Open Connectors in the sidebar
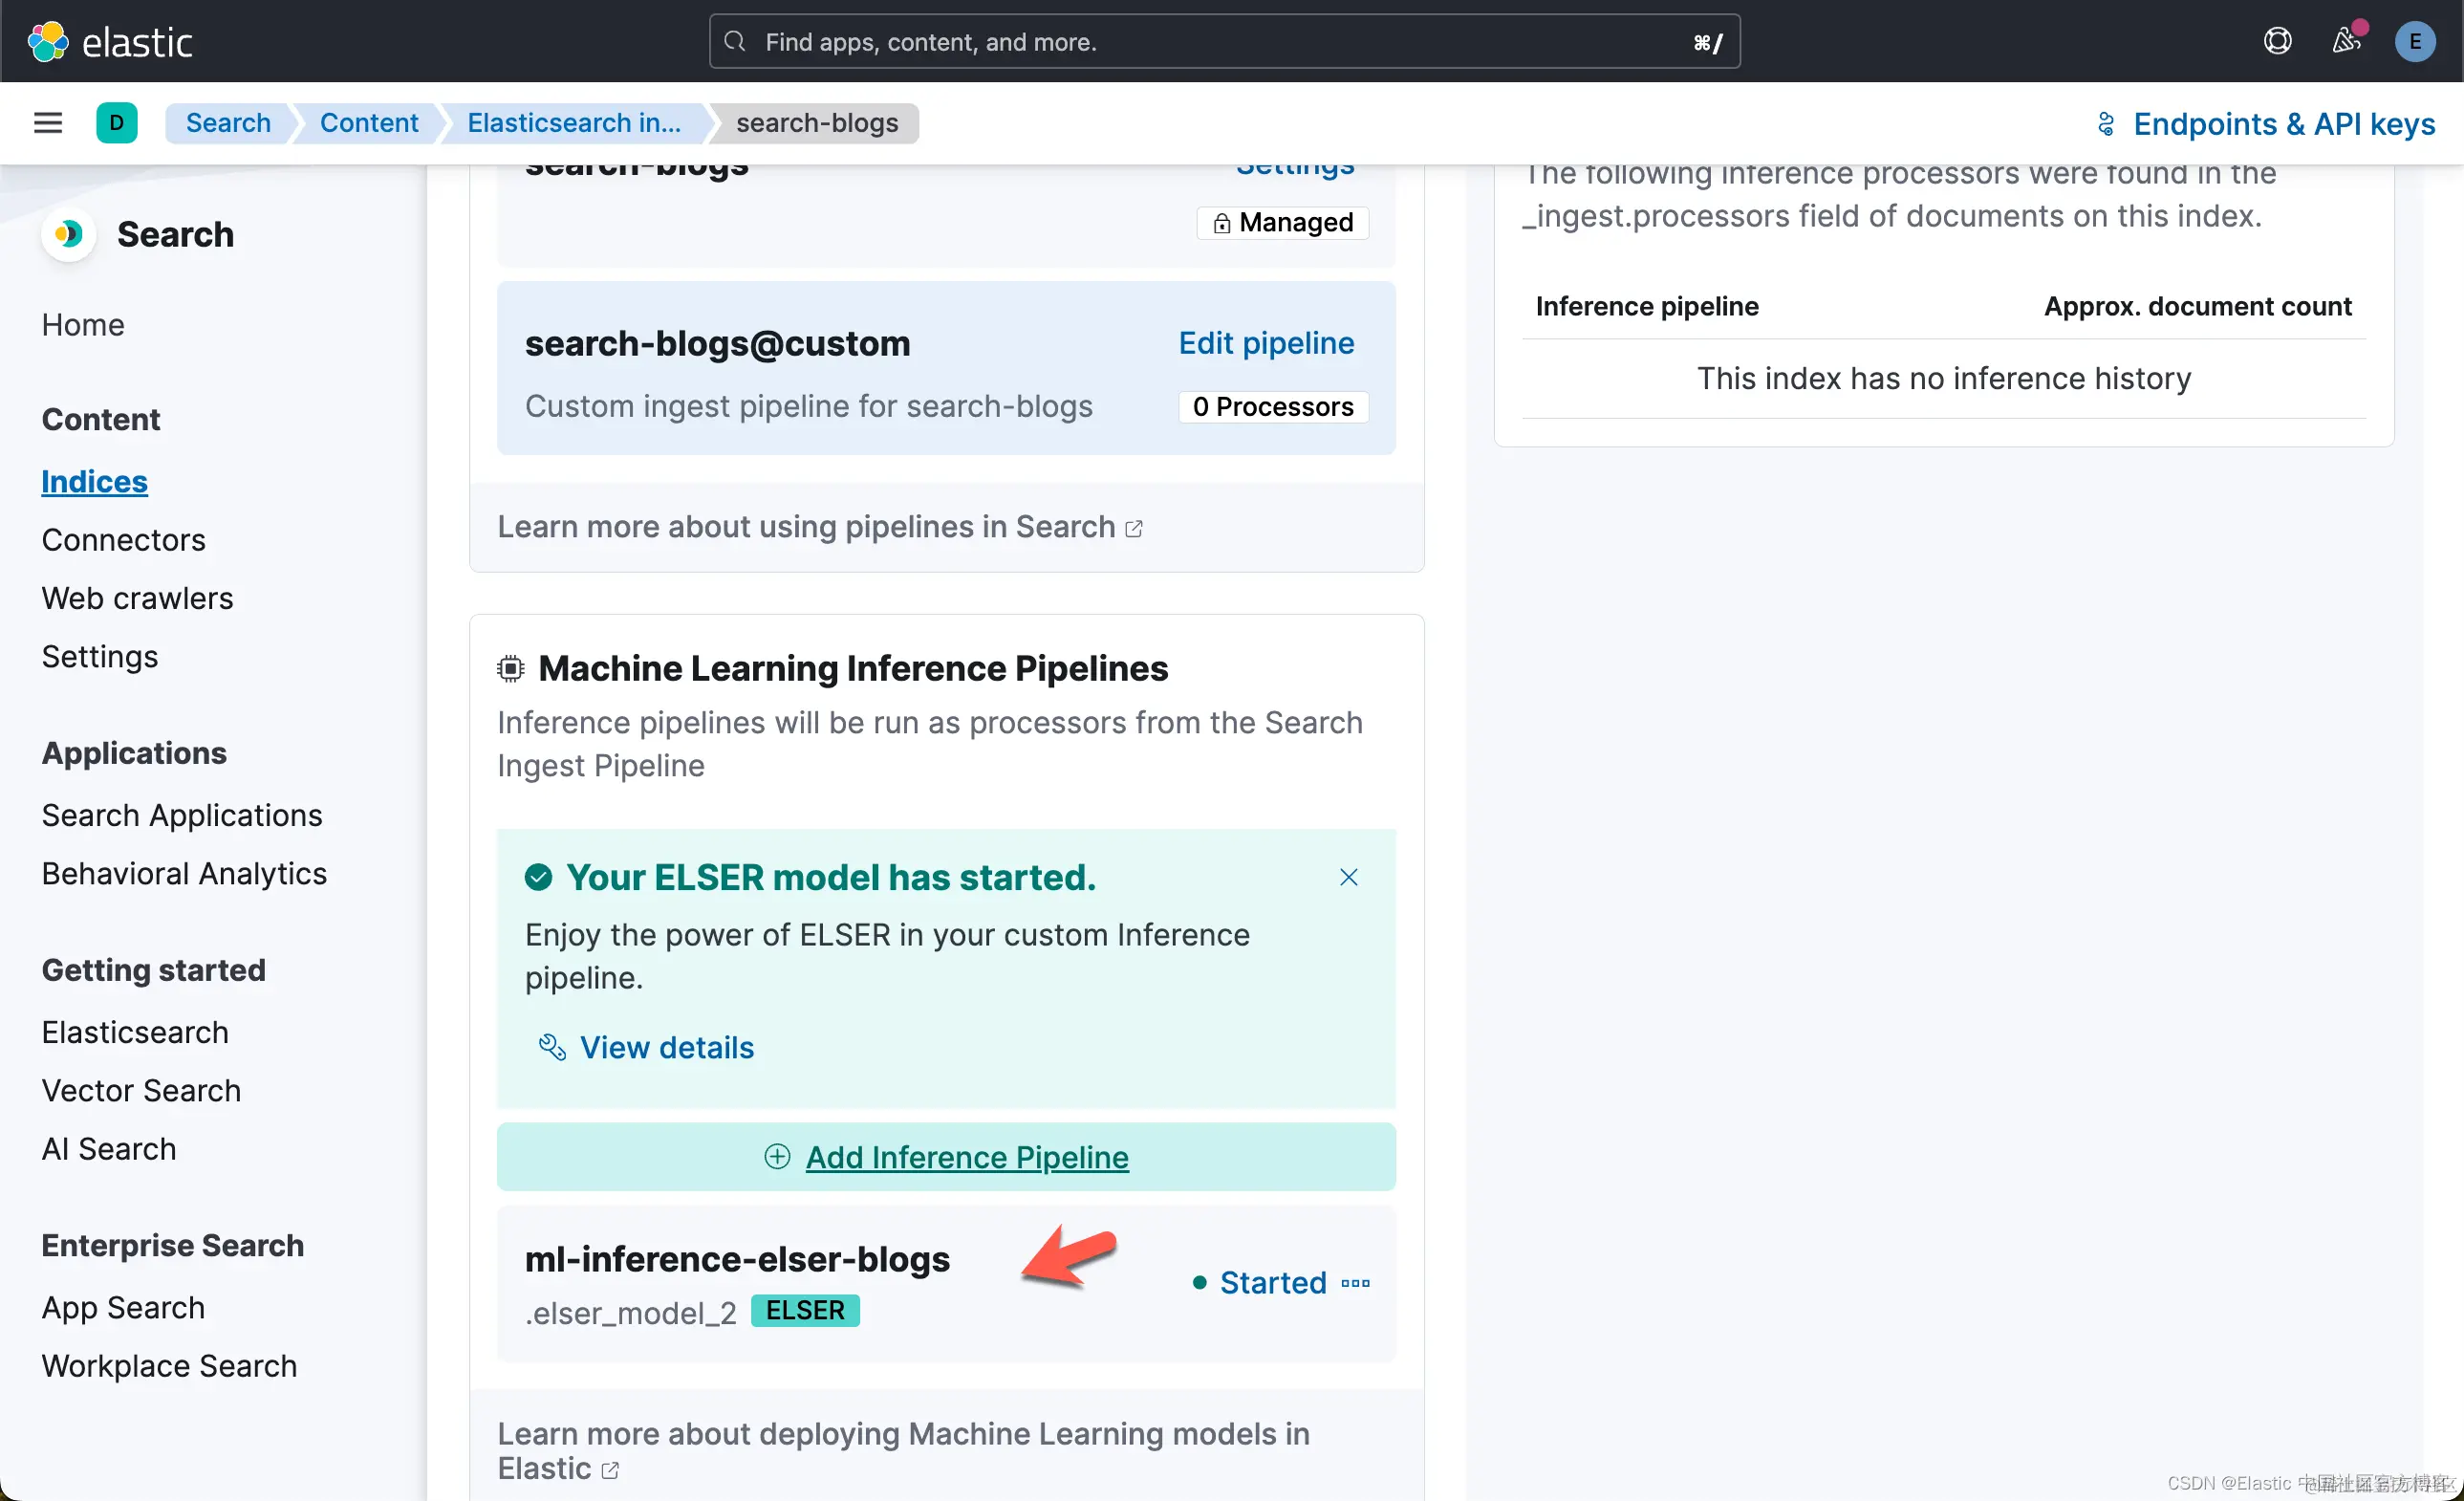2464x1501 pixels. pos(123,540)
